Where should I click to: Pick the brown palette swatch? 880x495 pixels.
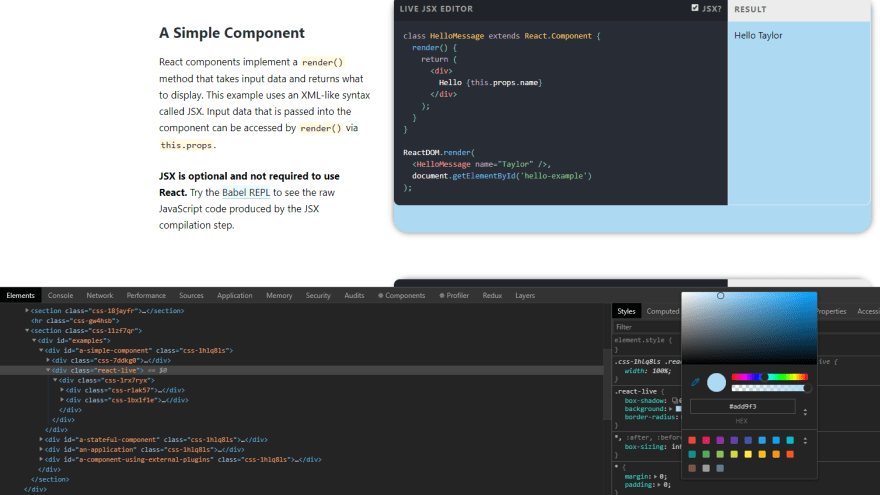pyautogui.click(x=692, y=468)
